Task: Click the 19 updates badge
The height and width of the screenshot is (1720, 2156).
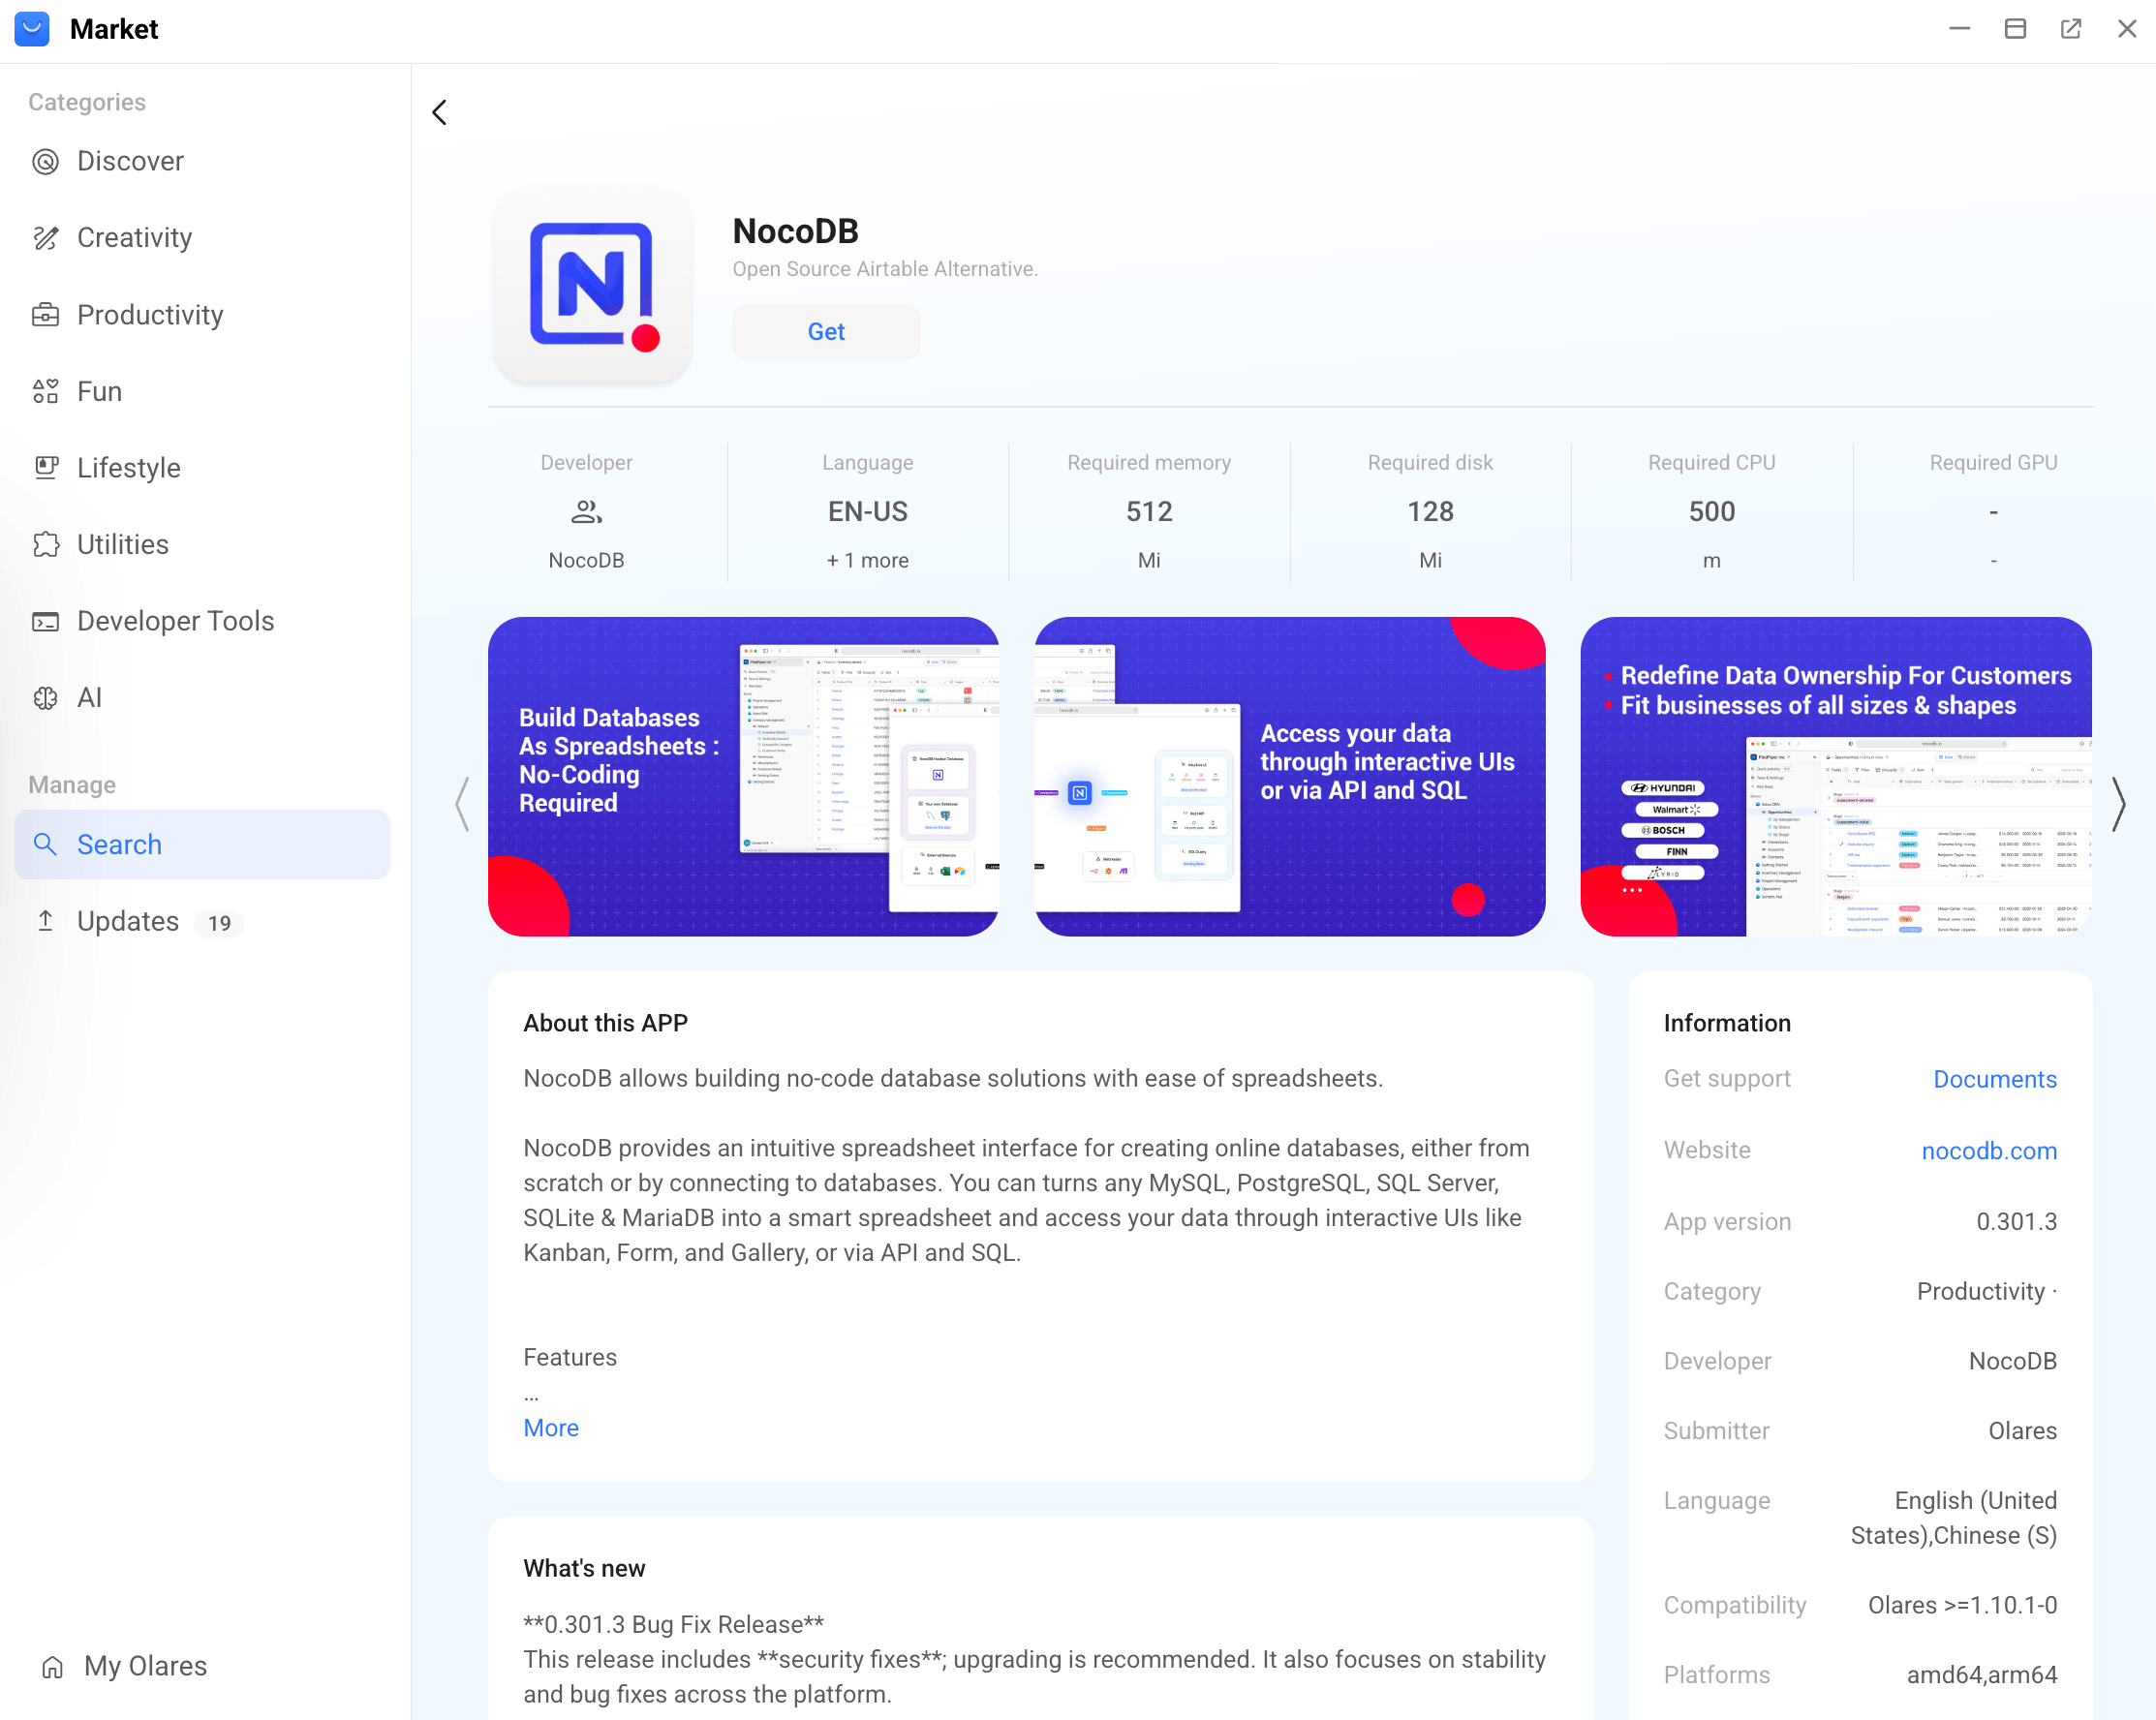Action: (x=220, y=923)
